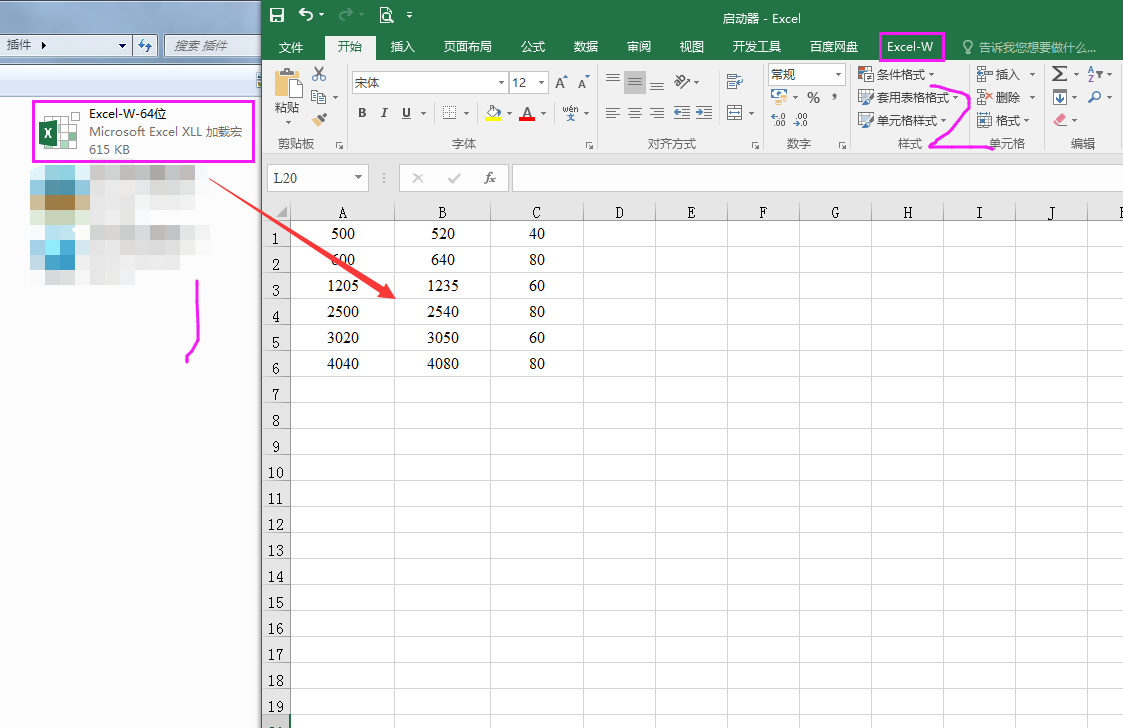Click the AutoSum sigma icon
The width and height of the screenshot is (1123, 728).
pyautogui.click(x=1059, y=74)
